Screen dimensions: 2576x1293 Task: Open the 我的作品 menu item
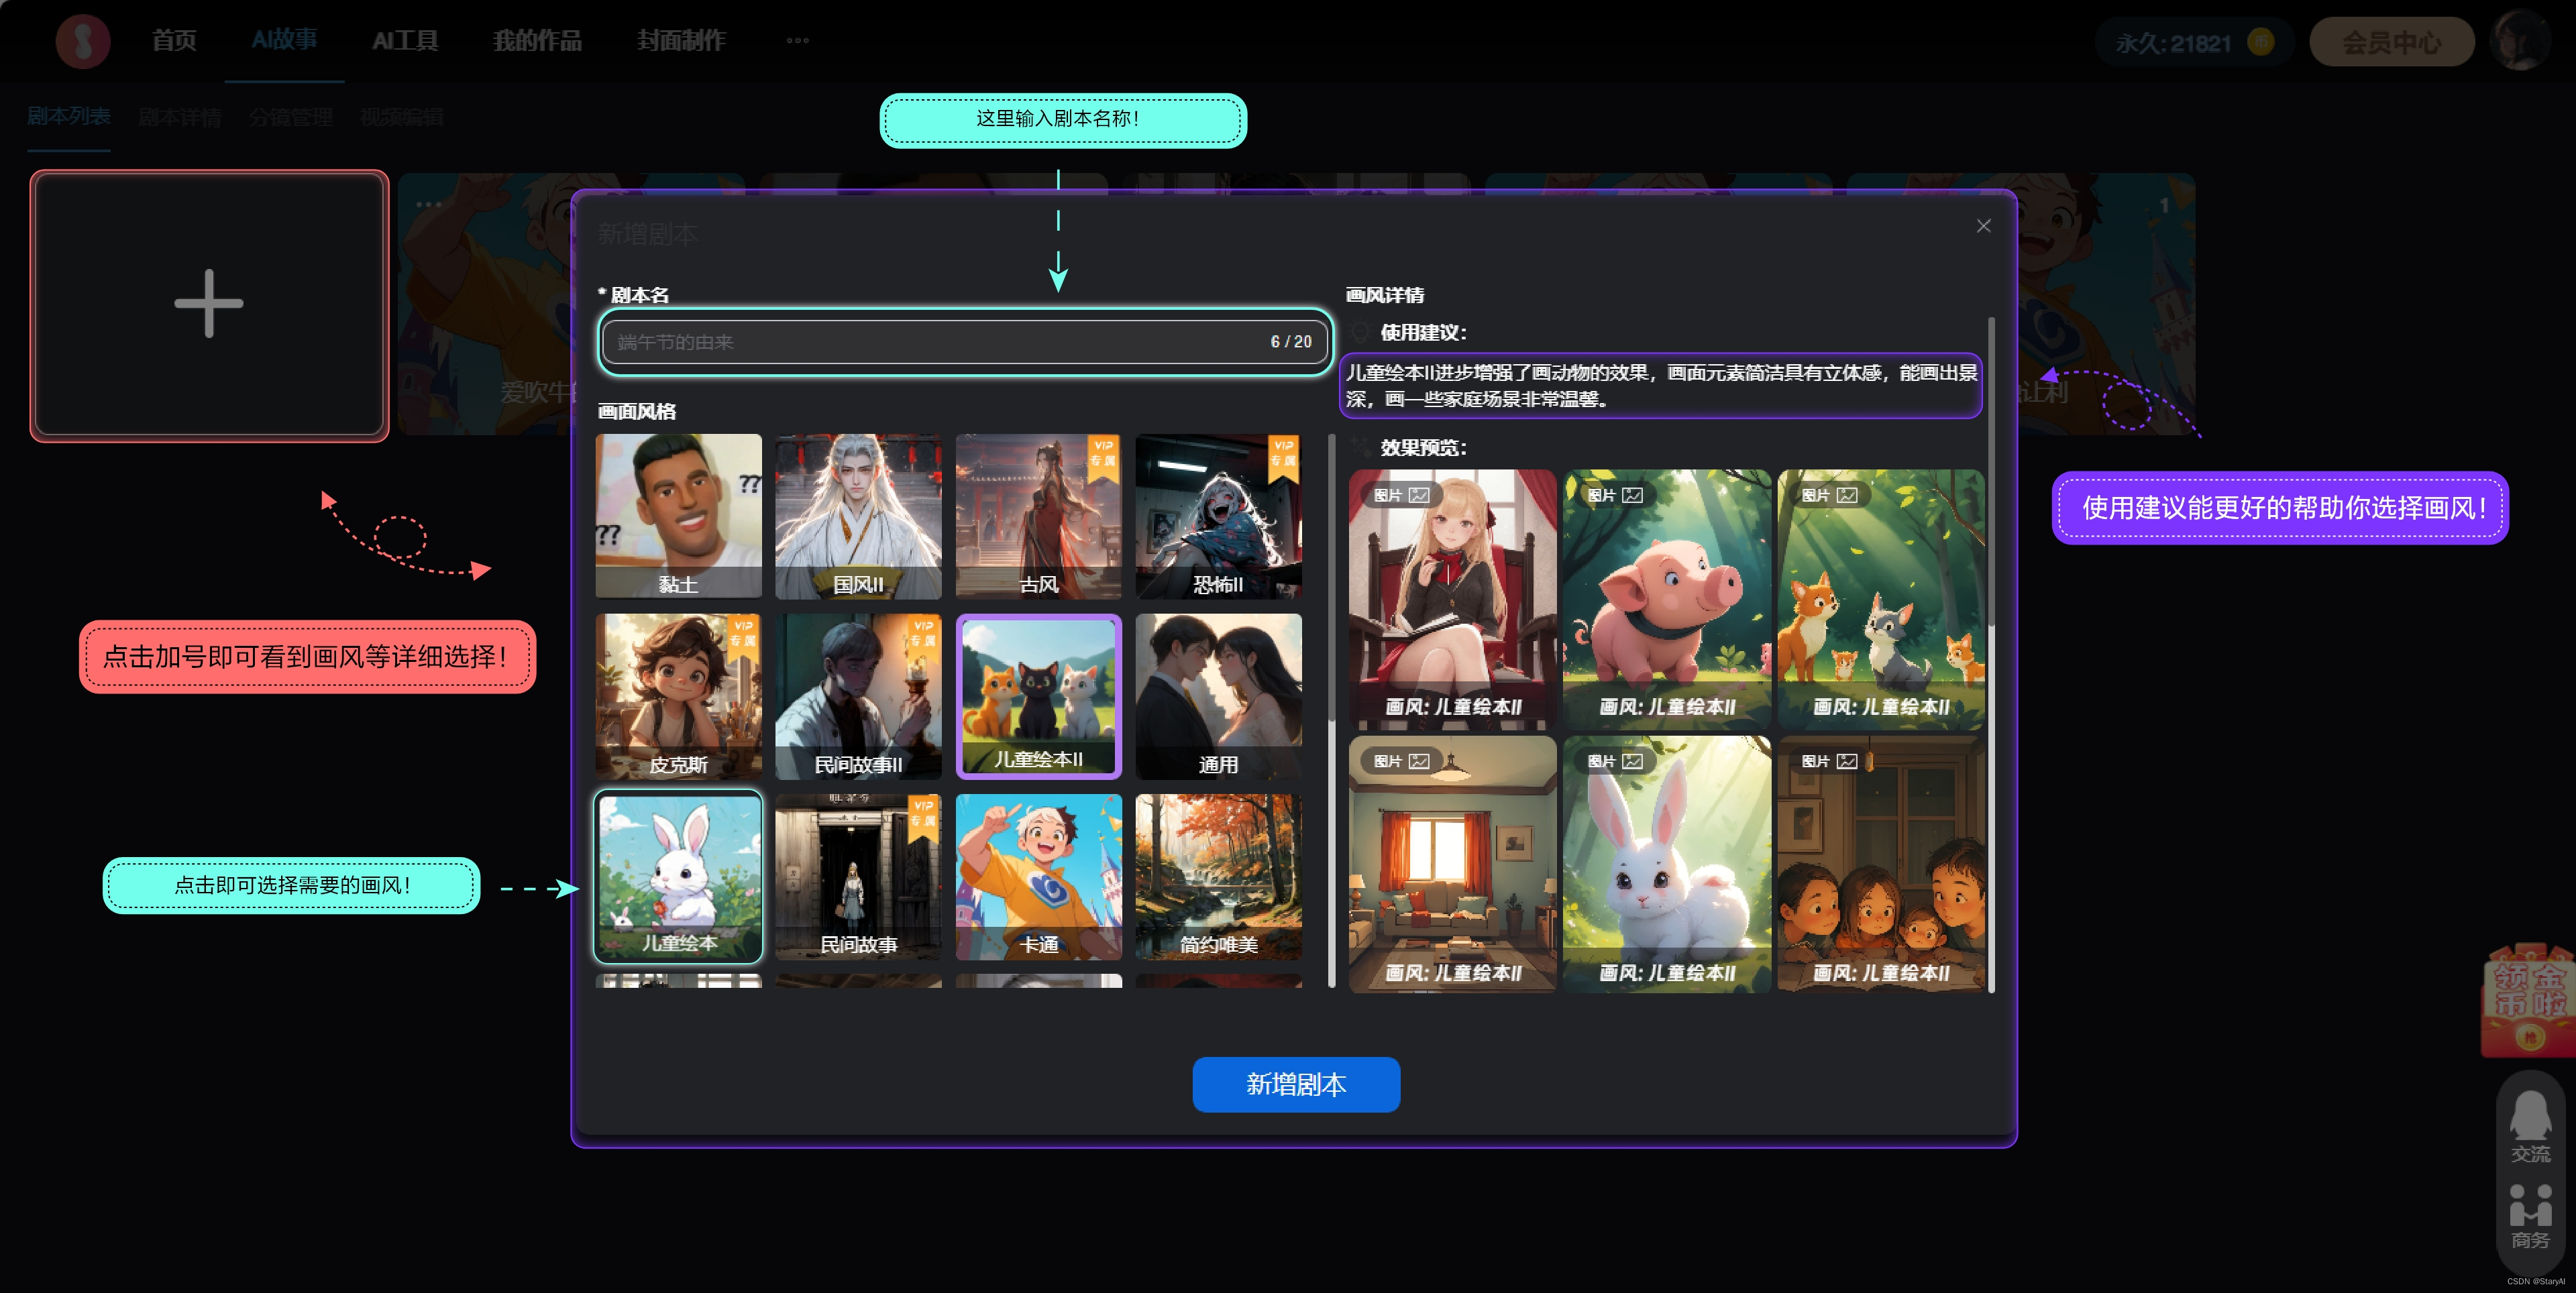tap(537, 41)
